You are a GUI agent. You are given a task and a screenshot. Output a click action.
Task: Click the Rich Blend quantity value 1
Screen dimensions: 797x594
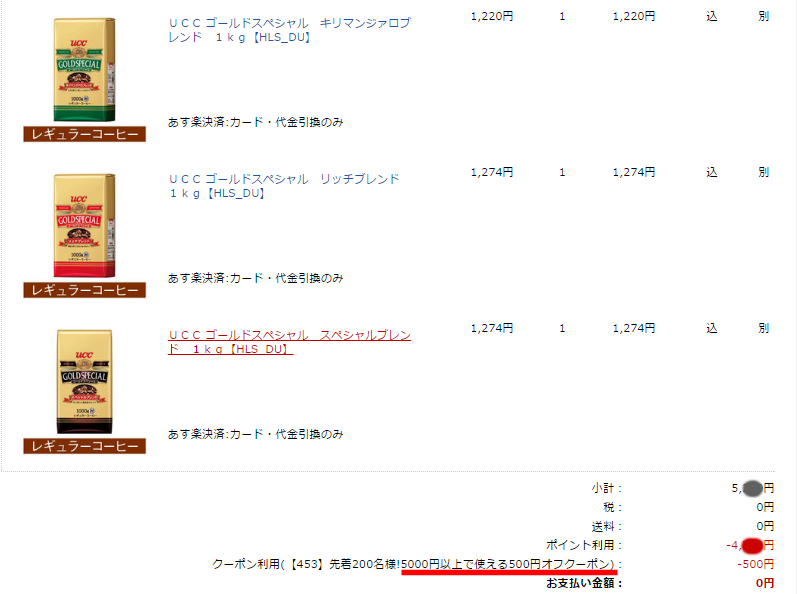click(x=562, y=172)
